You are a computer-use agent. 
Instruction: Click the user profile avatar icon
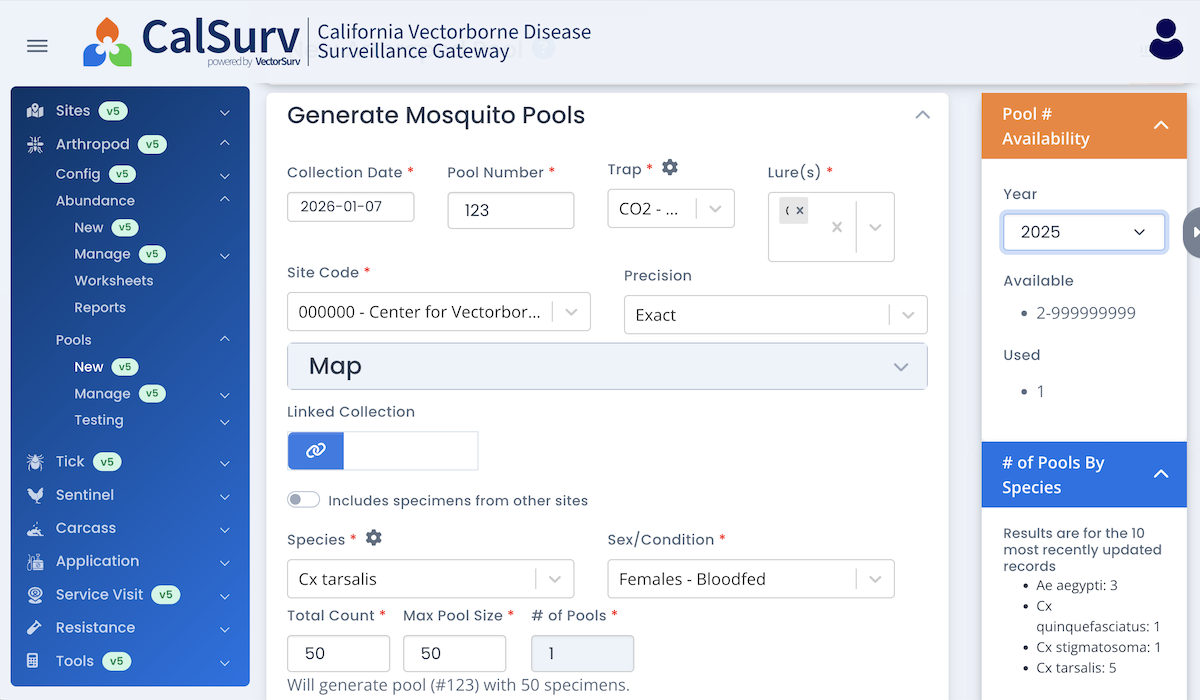(1166, 41)
